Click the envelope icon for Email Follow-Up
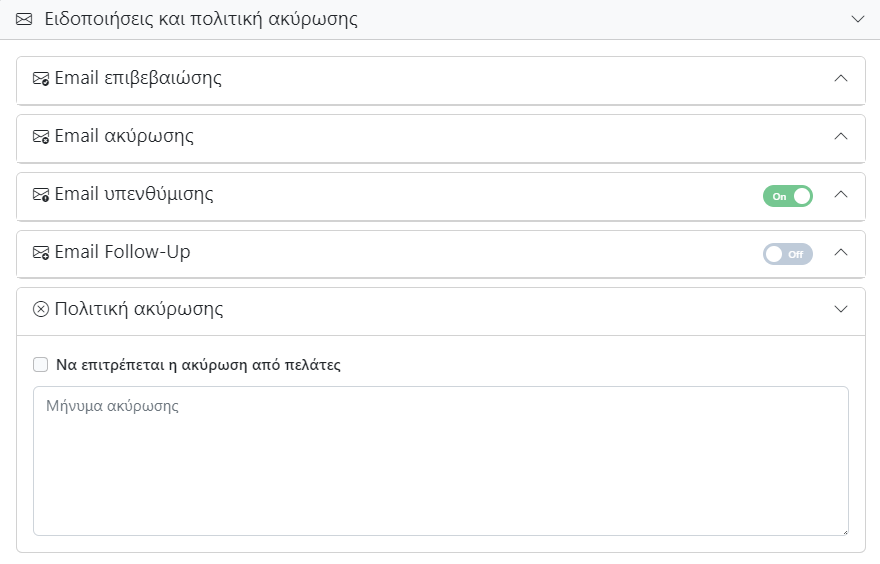The image size is (880, 564). point(41,253)
